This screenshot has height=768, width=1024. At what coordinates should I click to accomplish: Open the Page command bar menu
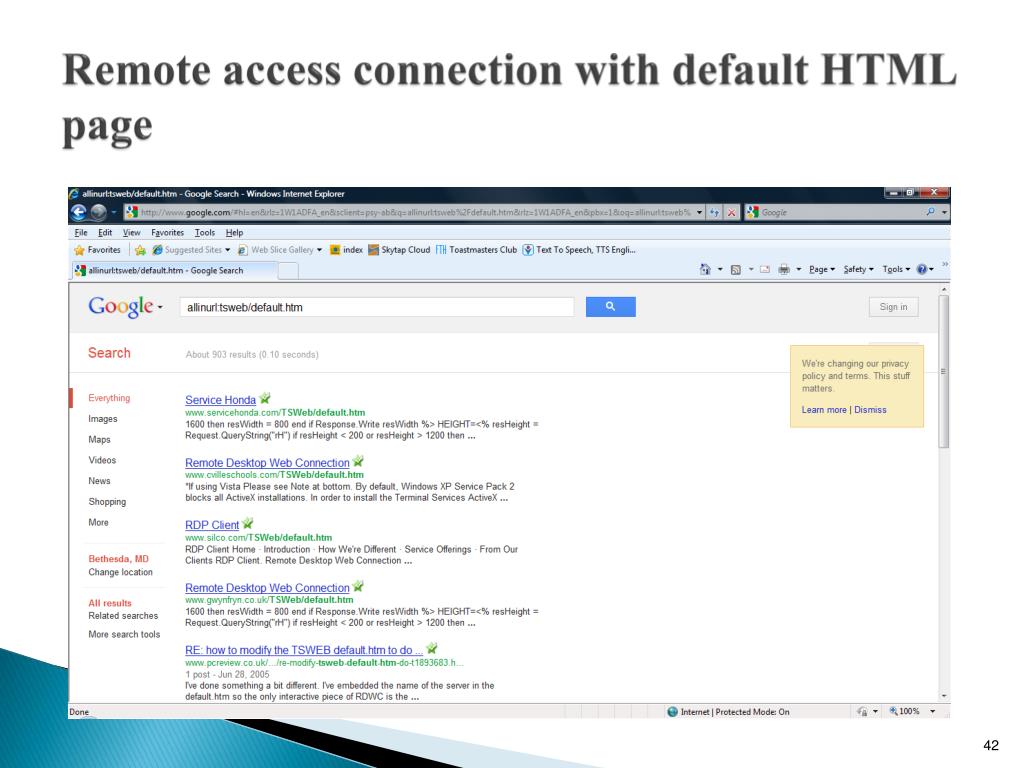[x=822, y=269]
